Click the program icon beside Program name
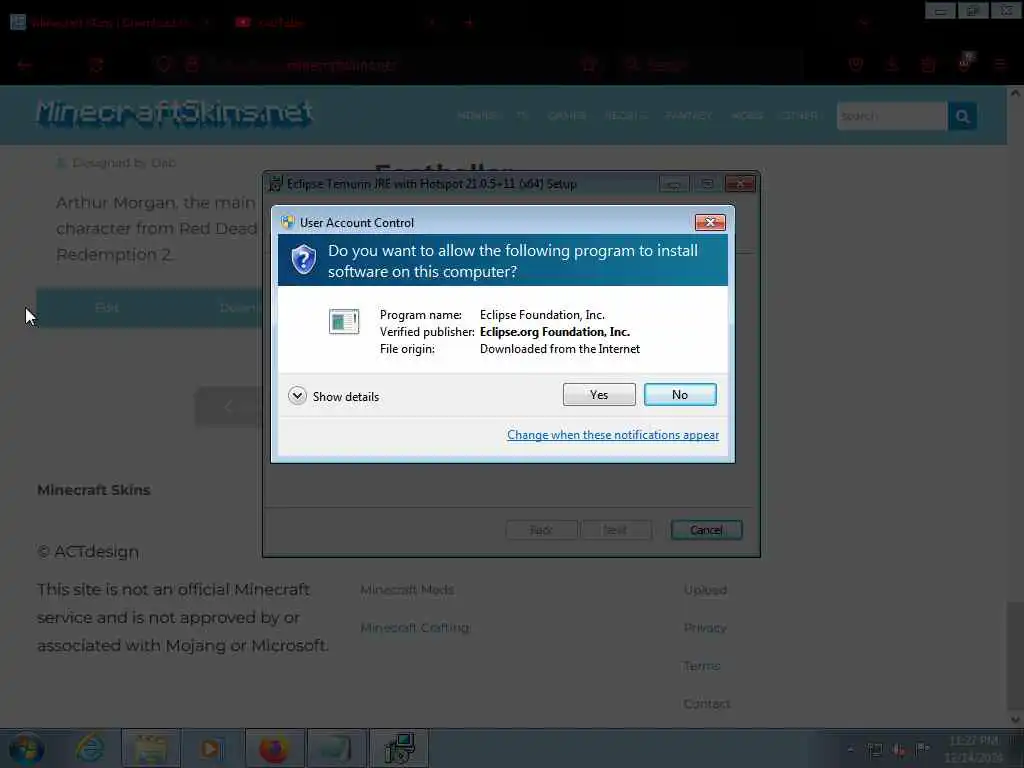Viewport: 1024px width, 768px height. click(x=344, y=321)
